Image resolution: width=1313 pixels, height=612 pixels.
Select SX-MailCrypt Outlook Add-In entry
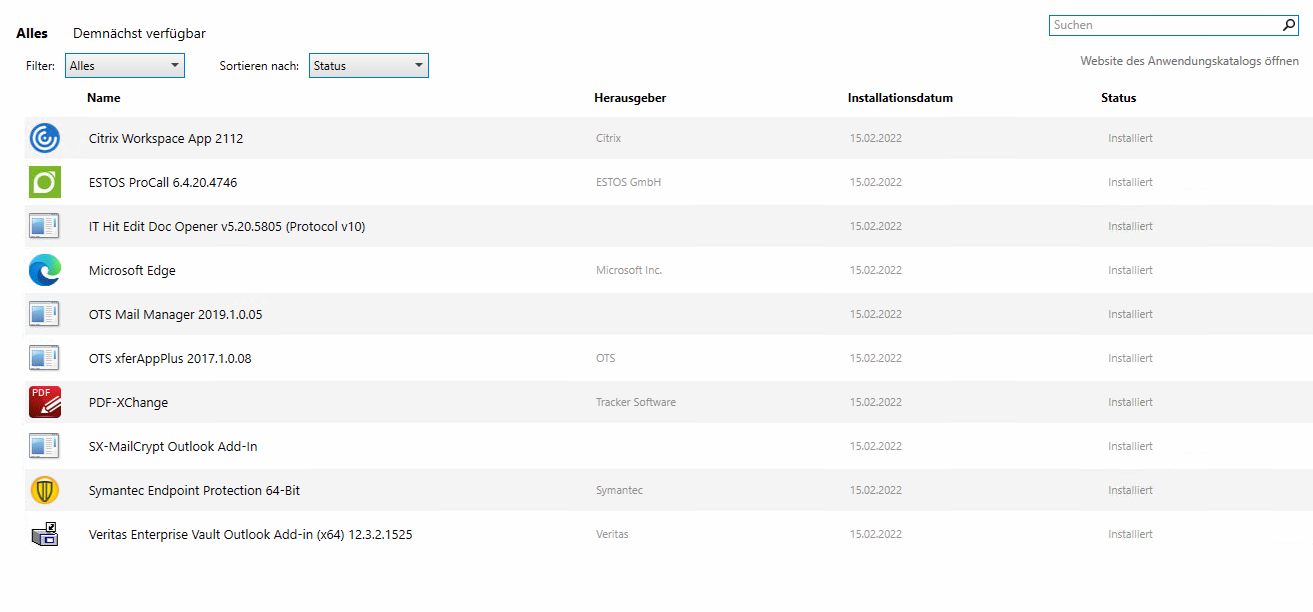(x=173, y=446)
